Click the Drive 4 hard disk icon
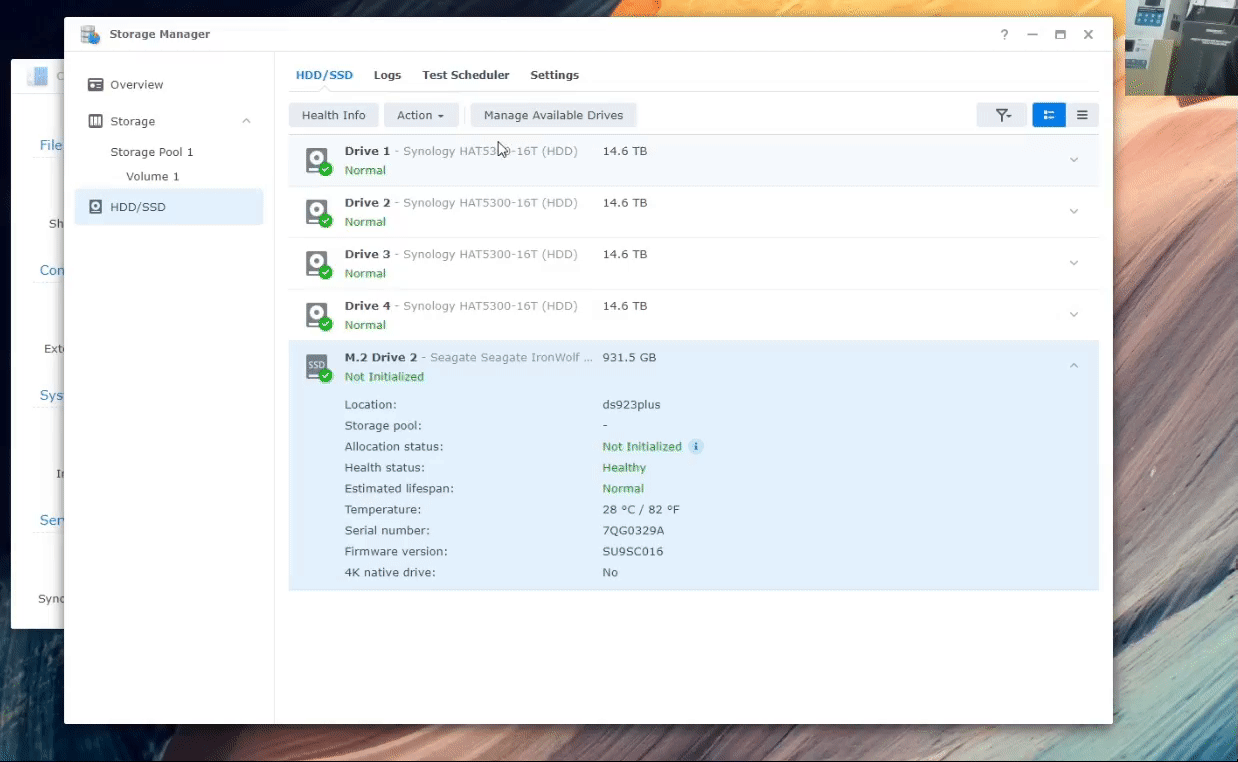Viewport: 1238px width, 762px height. 318,316
